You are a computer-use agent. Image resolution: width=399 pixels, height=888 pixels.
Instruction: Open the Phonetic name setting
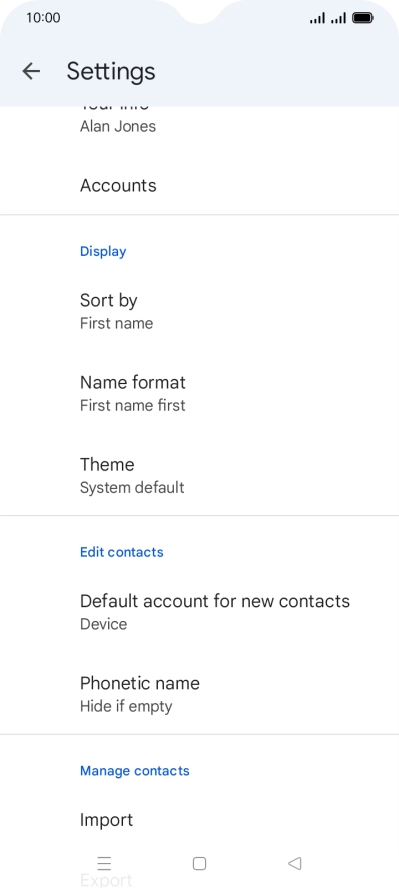[x=199, y=694]
